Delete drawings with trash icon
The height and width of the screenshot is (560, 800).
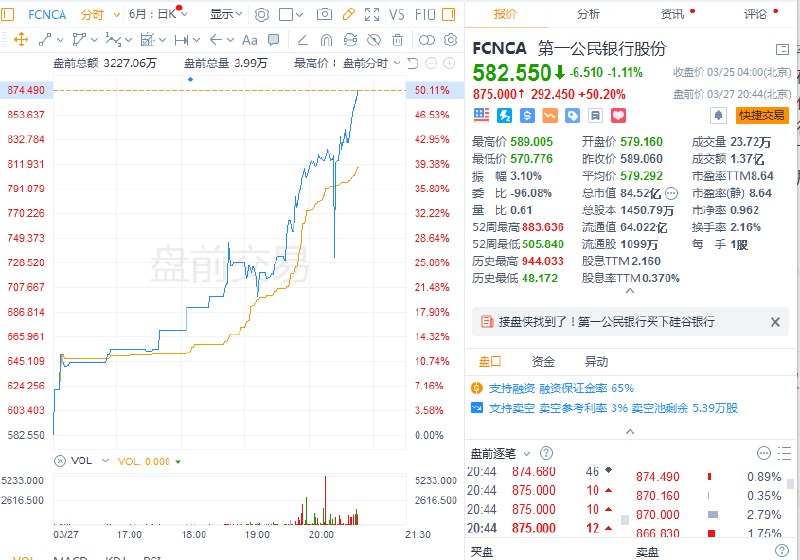coord(397,40)
